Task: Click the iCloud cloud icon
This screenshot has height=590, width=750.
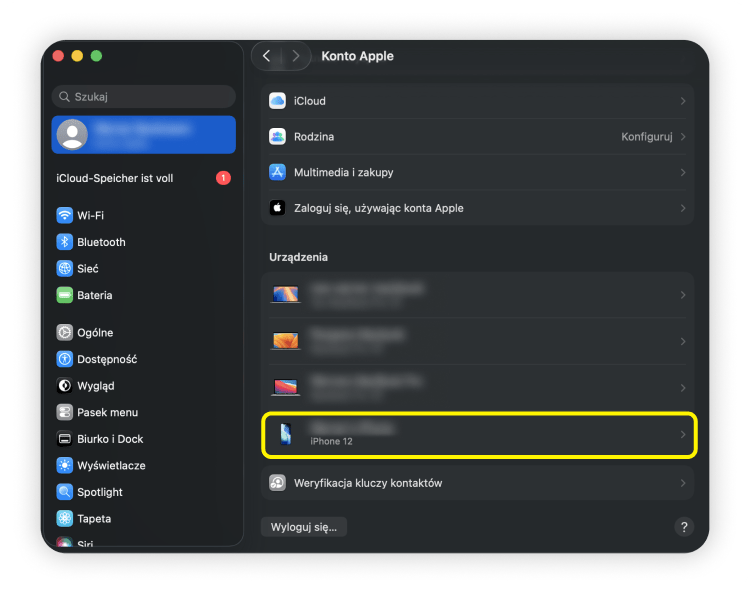Action: (x=277, y=101)
